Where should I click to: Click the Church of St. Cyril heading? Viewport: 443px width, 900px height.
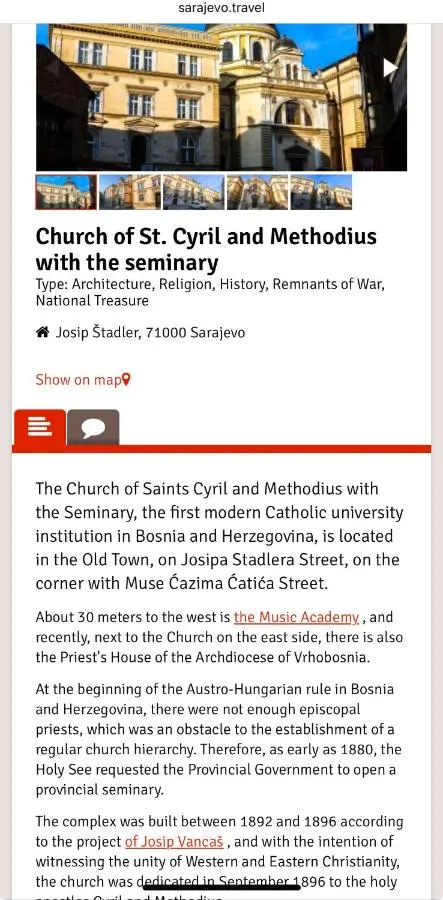(x=206, y=249)
